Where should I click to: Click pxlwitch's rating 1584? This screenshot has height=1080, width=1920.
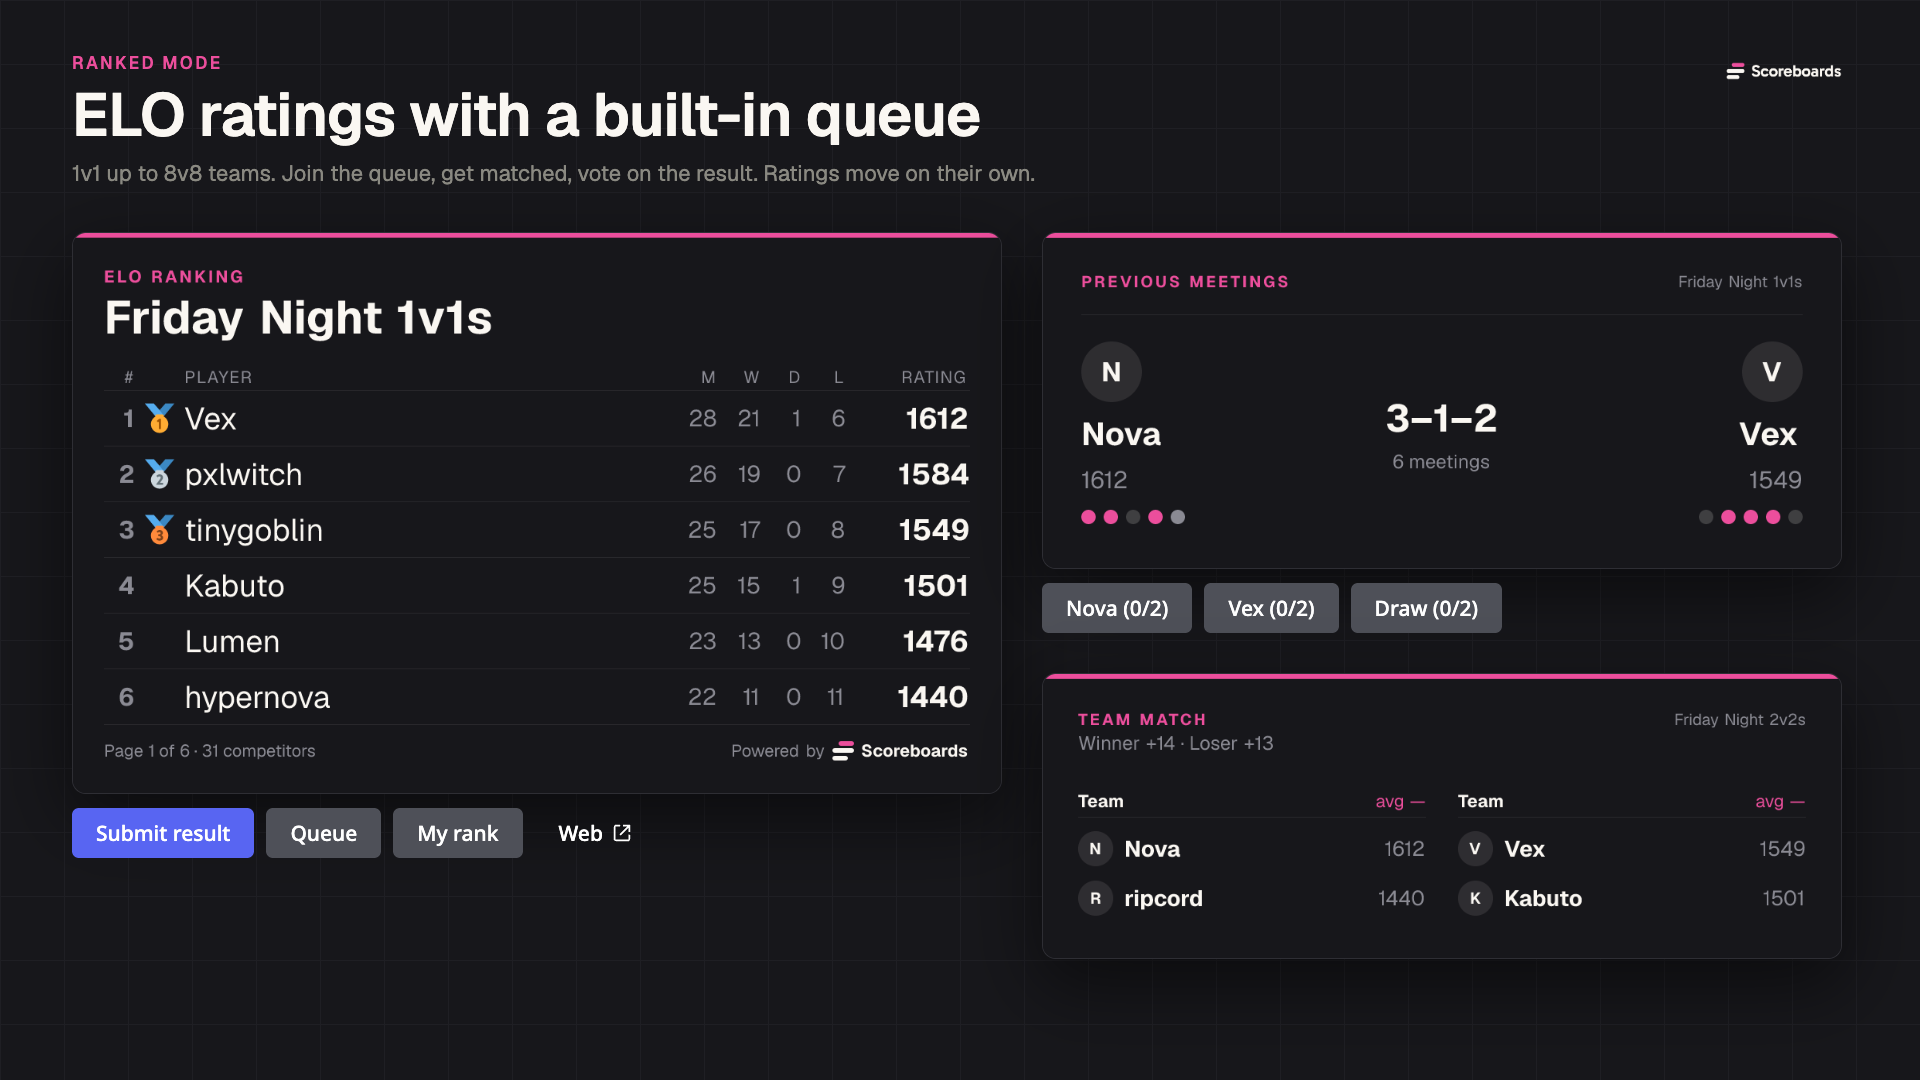coord(933,474)
